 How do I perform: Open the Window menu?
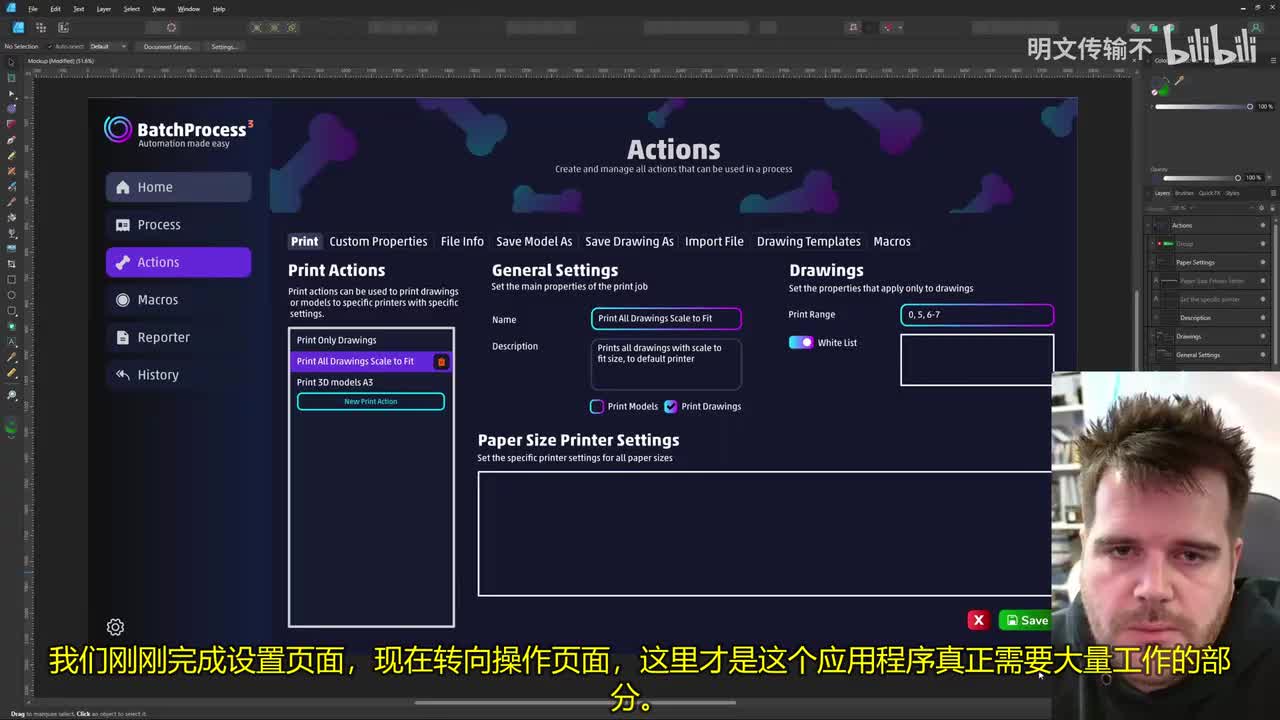(x=189, y=9)
